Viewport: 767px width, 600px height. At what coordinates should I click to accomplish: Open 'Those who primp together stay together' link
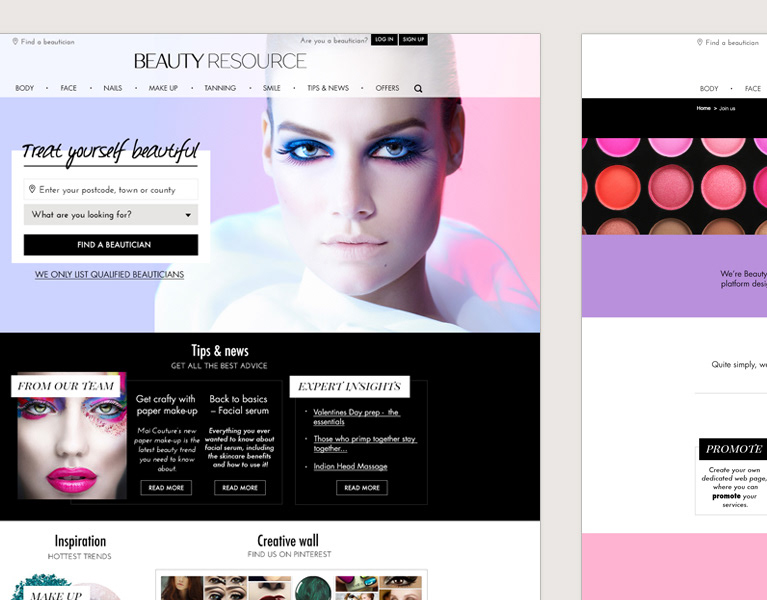[x=365, y=444]
